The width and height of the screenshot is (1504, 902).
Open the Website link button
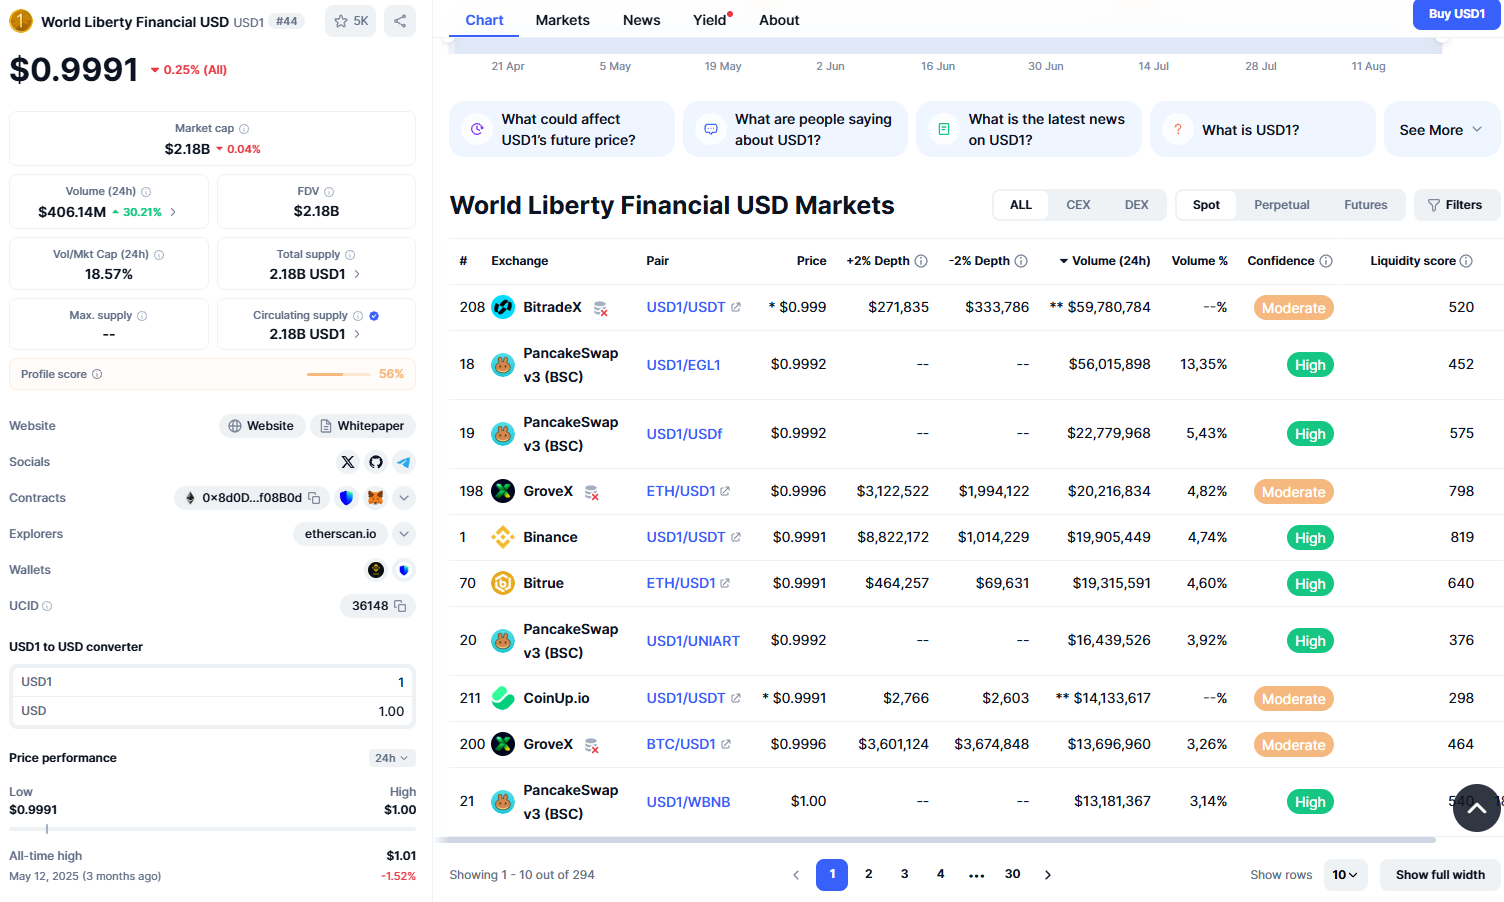261,426
